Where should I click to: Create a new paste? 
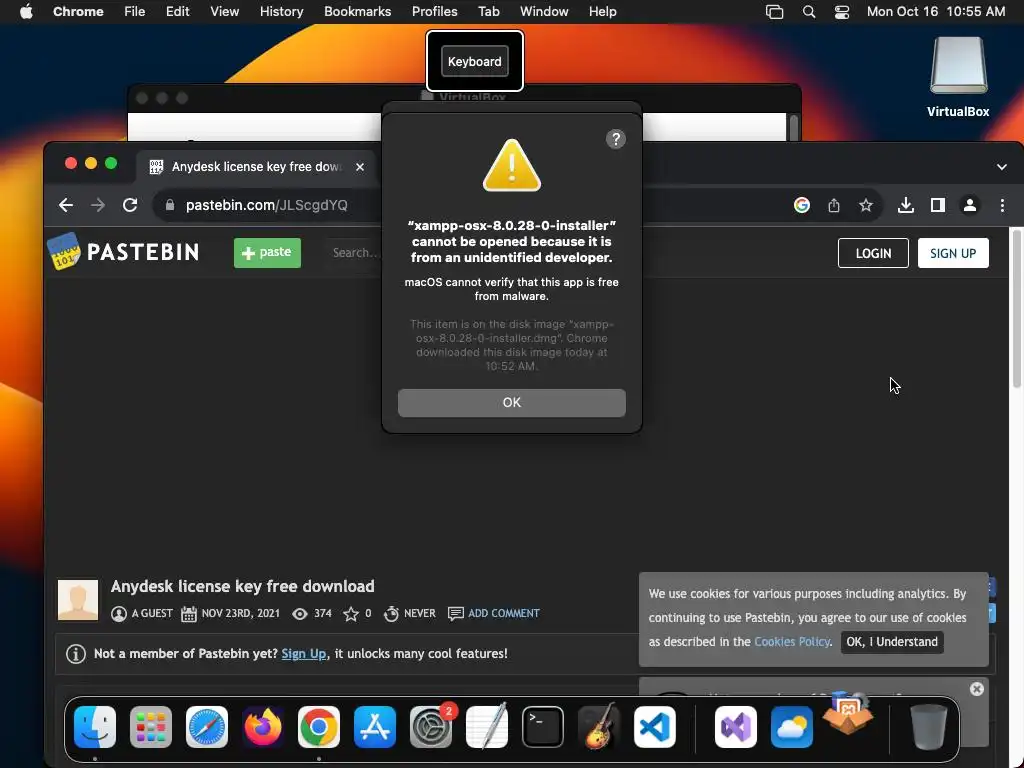(267, 253)
